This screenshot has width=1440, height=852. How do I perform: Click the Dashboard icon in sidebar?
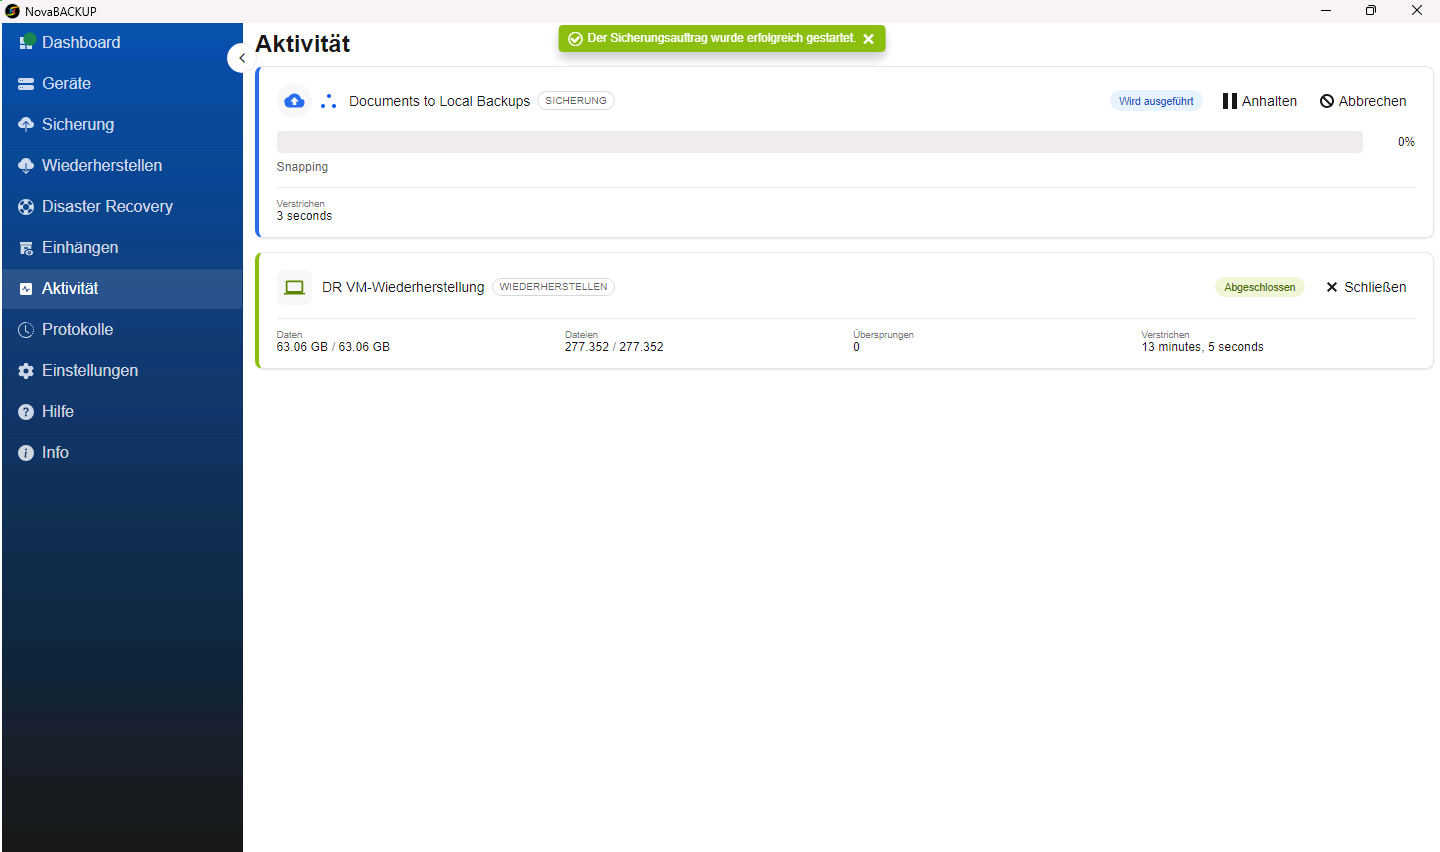click(27, 42)
